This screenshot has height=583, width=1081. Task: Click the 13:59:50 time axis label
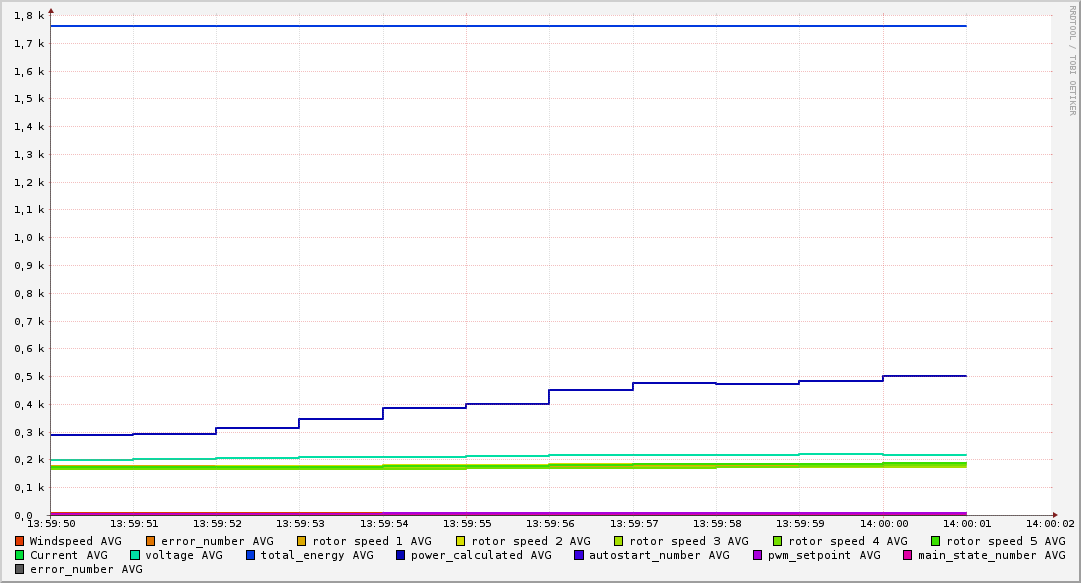tap(50, 523)
